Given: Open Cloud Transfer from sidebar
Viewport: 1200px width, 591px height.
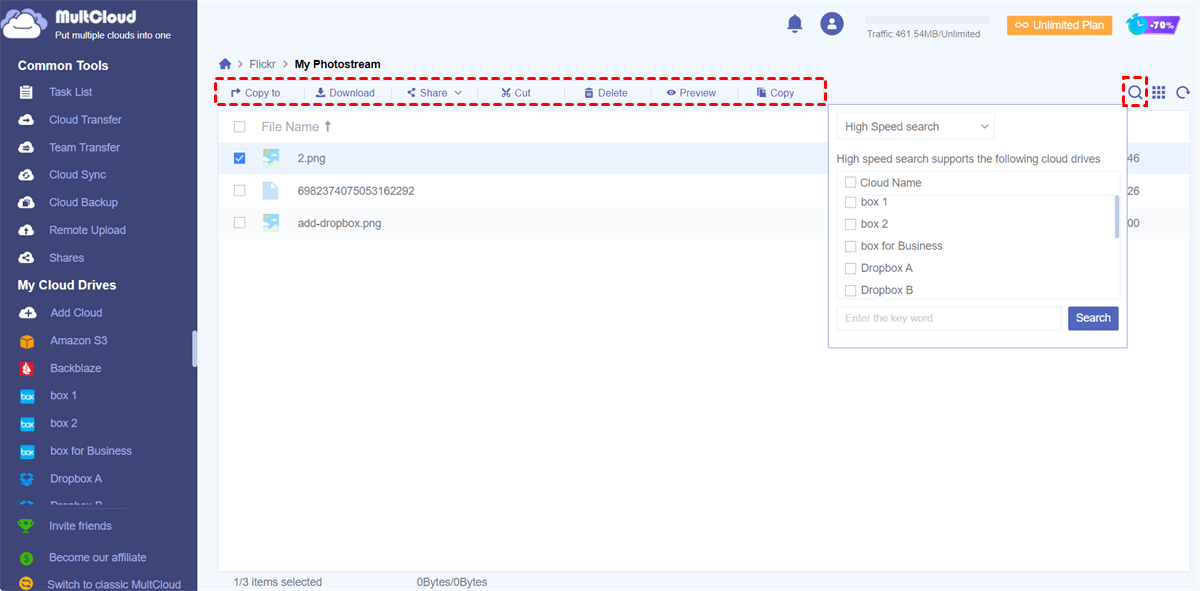Looking at the screenshot, I should pyautogui.click(x=85, y=120).
